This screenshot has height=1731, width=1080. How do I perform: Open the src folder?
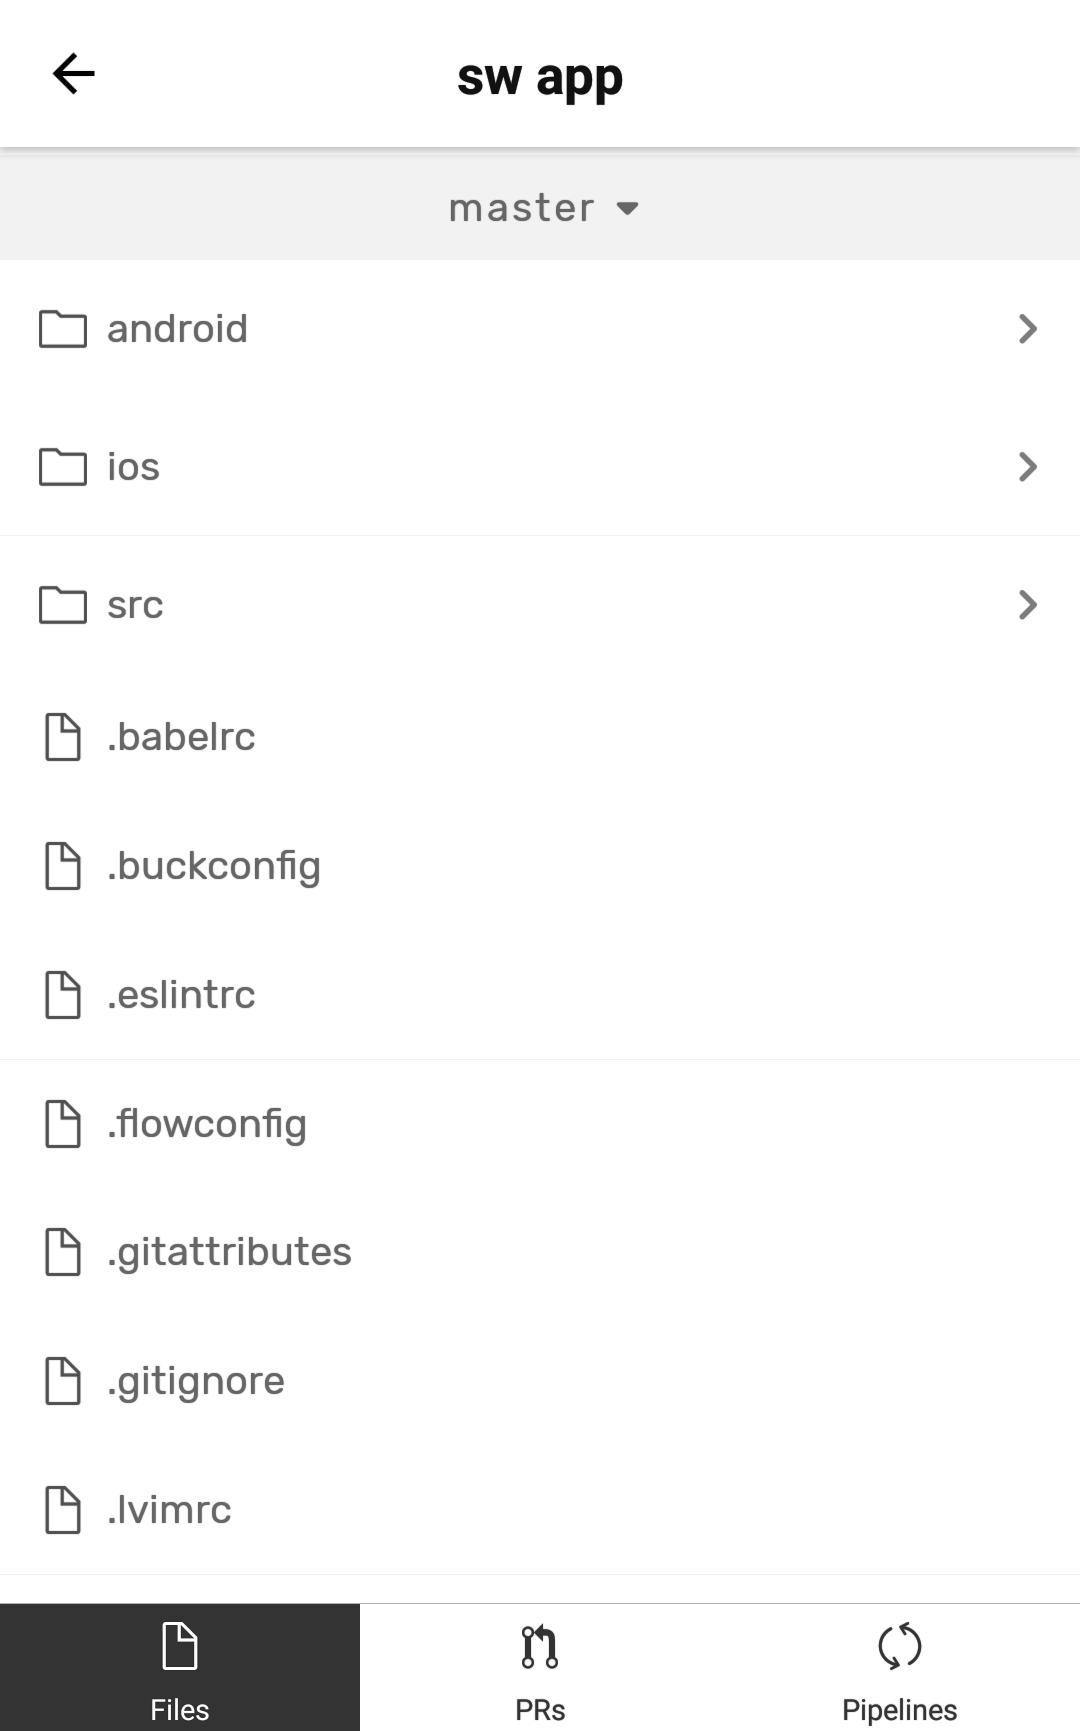click(540, 605)
